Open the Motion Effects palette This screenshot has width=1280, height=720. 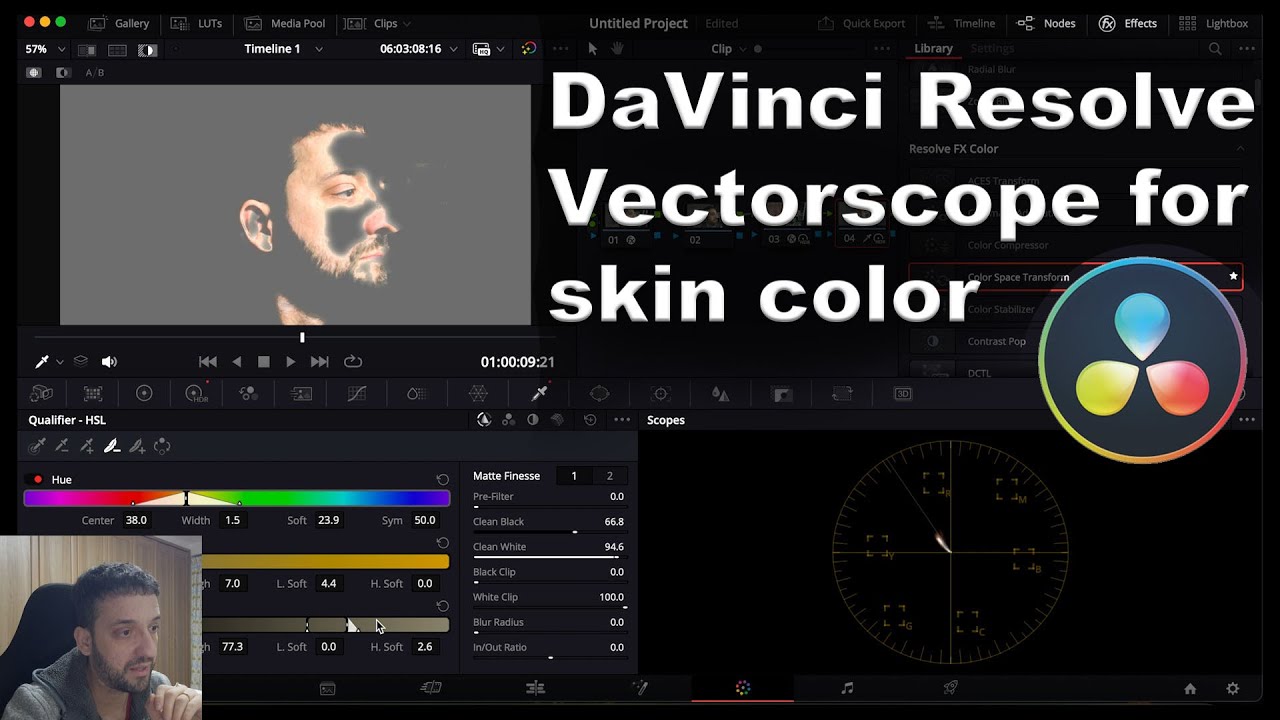pyautogui.click(x=301, y=394)
